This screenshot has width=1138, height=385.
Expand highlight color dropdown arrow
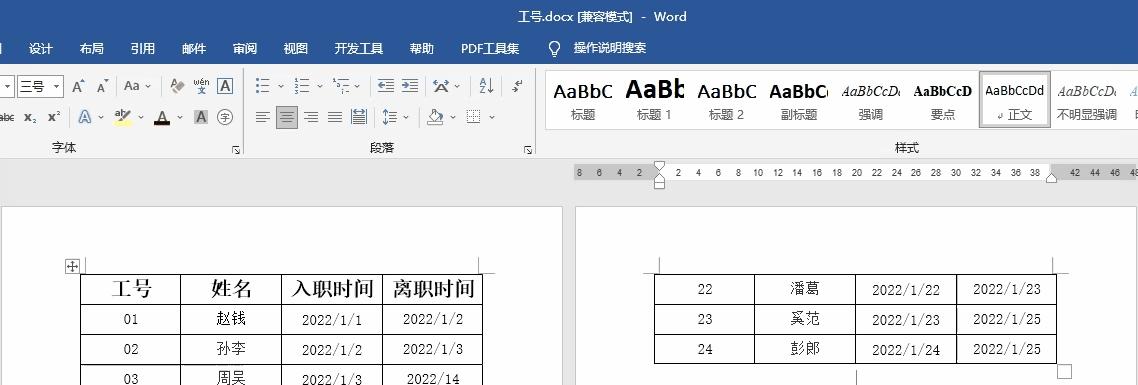tap(141, 117)
